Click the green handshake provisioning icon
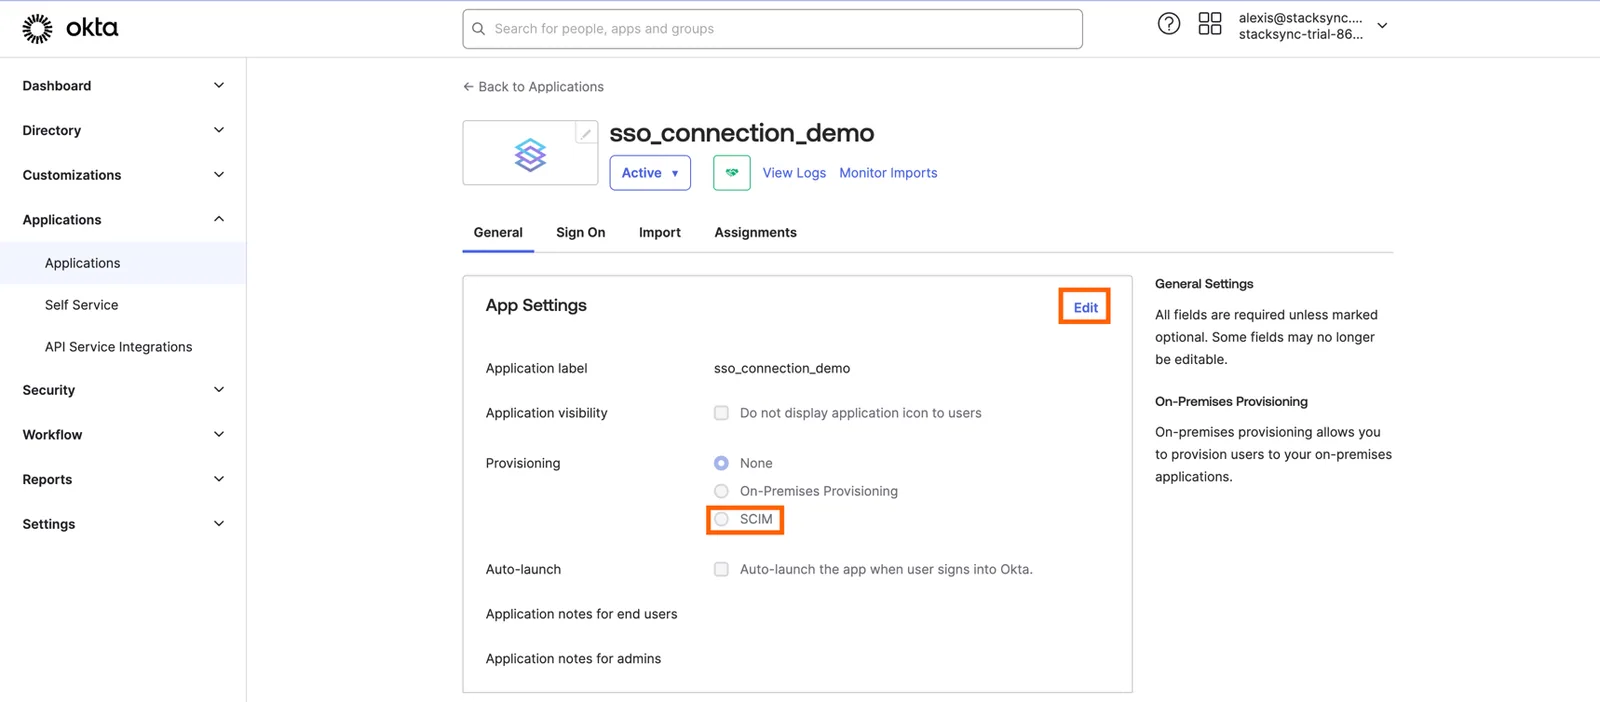 click(x=732, y=173)
